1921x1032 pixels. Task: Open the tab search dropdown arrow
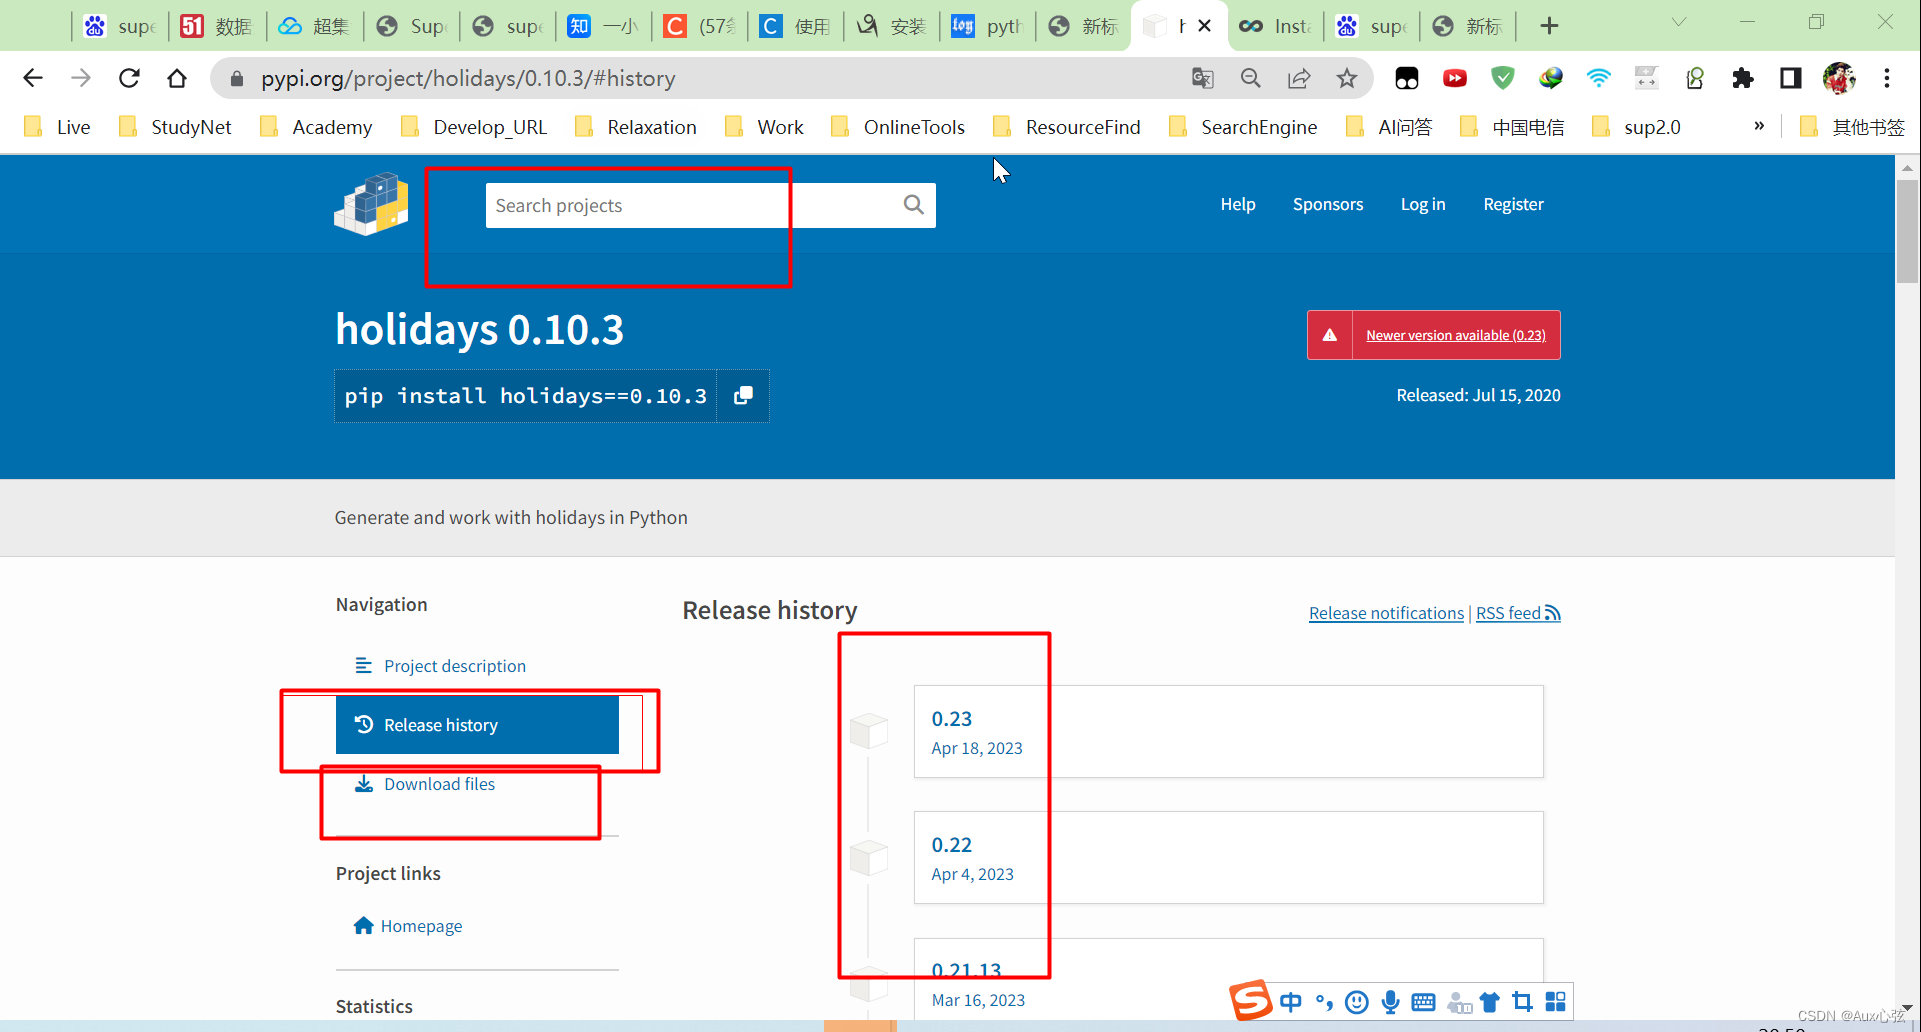[x=1678, y=21]
